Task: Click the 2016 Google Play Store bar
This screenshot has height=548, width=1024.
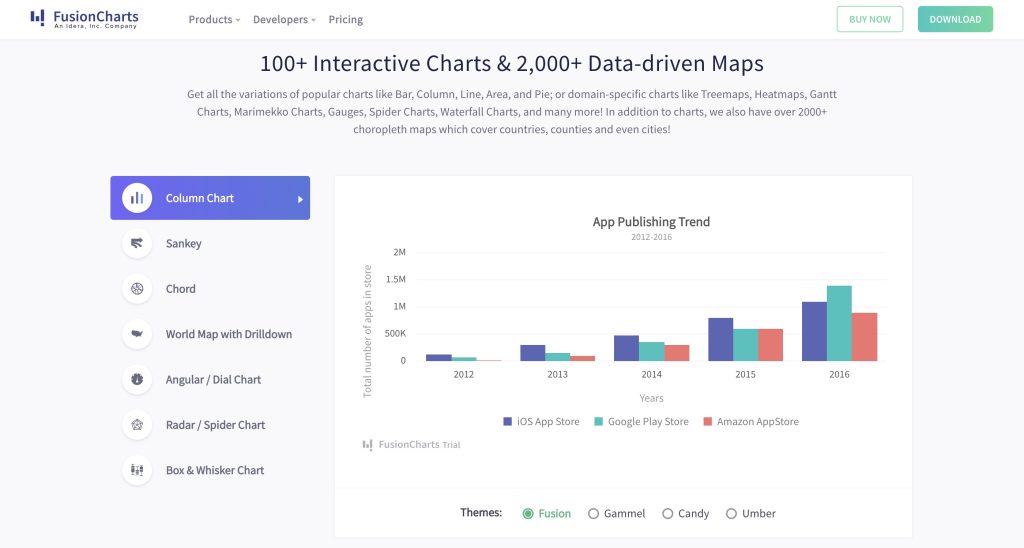Action: coord(839,323)
